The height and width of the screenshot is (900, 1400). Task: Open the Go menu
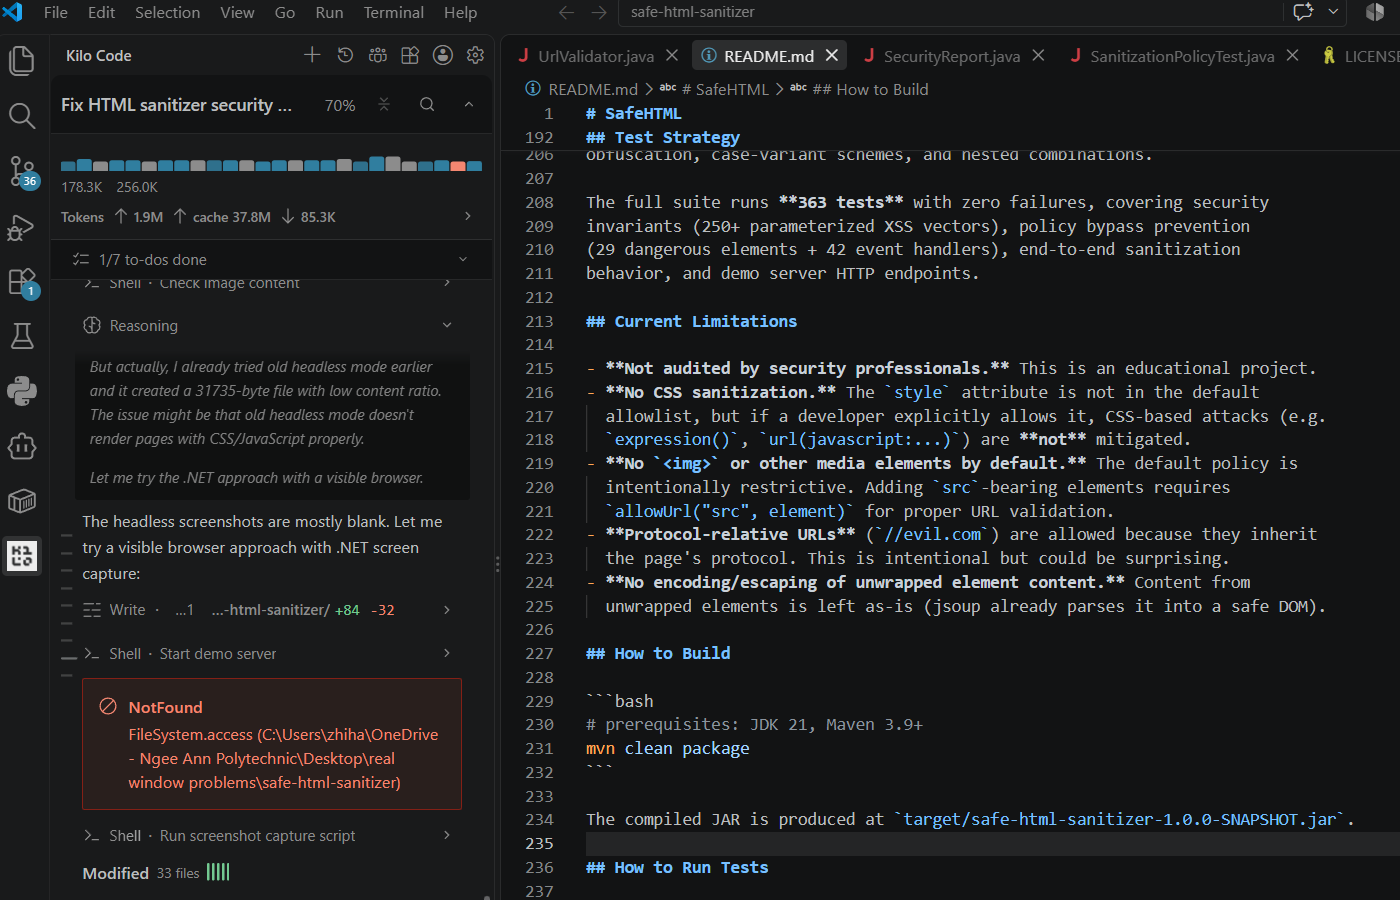point(285,12)
